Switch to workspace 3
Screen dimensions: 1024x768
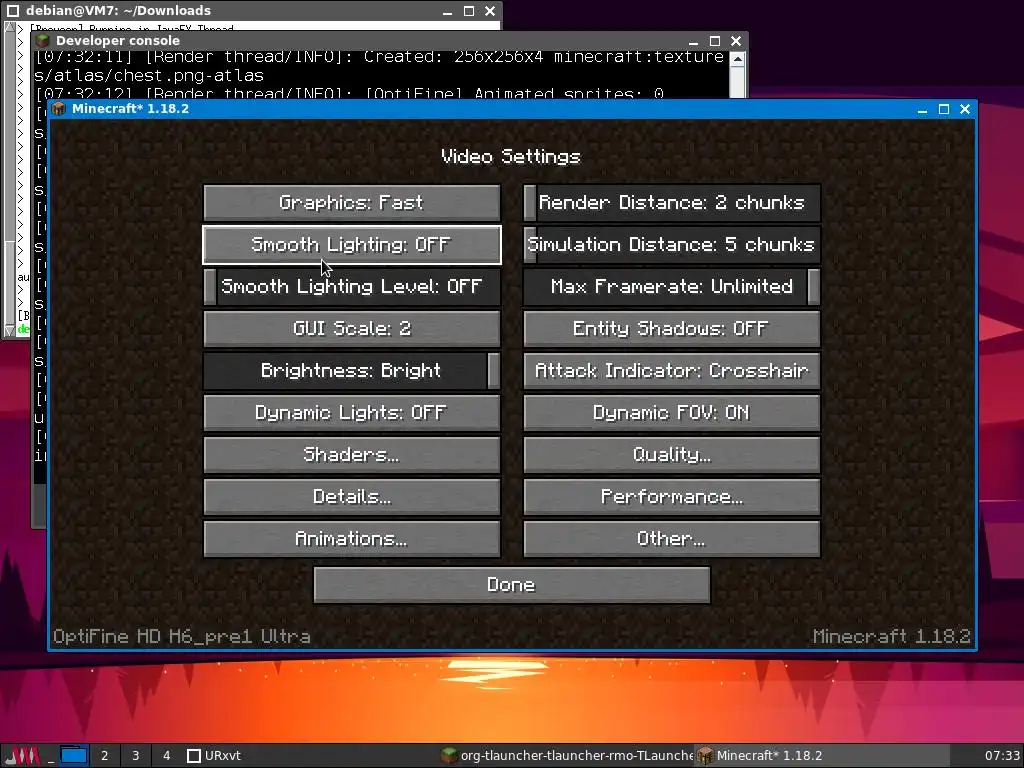point(135,756)
